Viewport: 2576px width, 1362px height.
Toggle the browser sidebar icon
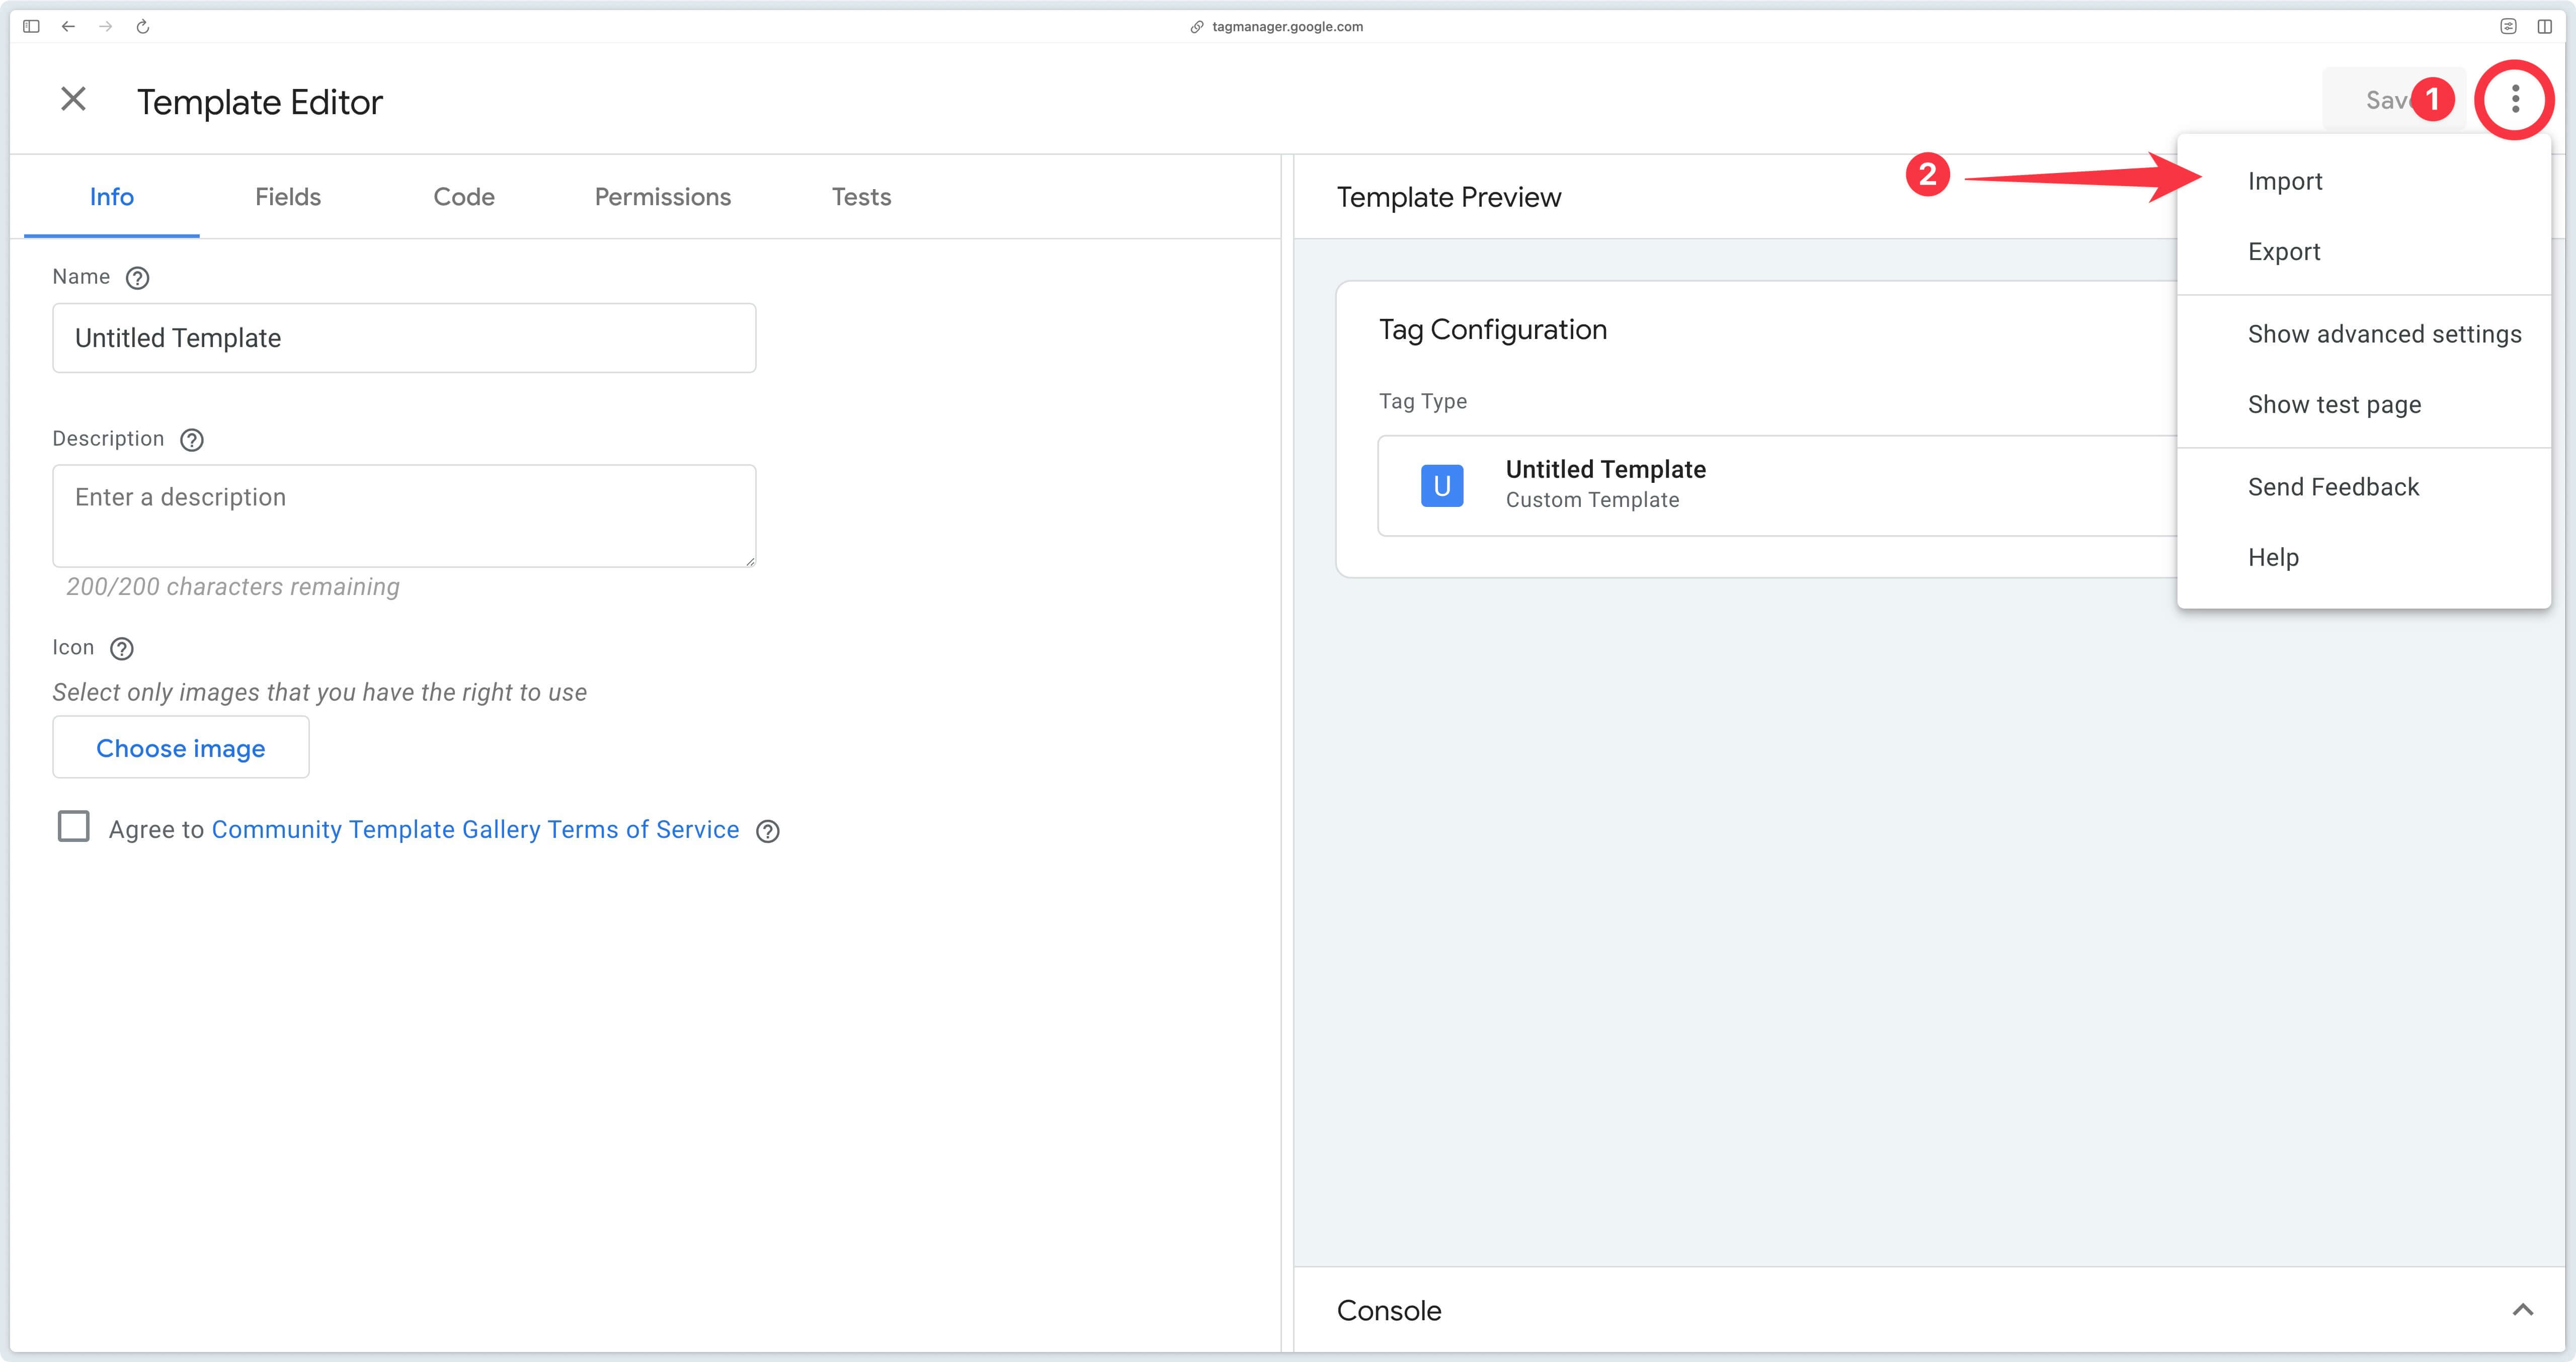(x=31, y=26)
